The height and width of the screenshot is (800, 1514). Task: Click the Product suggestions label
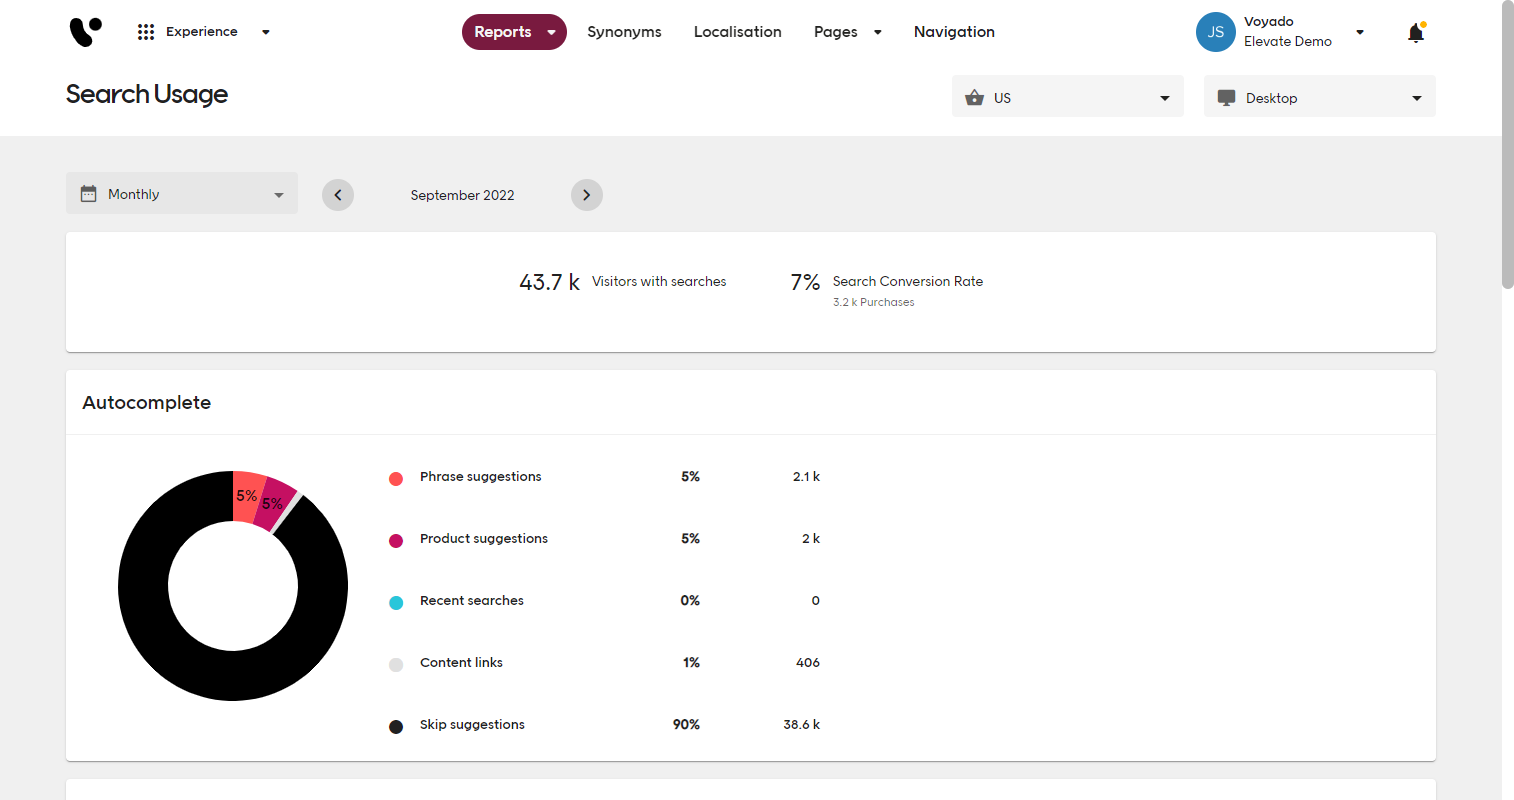pos(484,539)
